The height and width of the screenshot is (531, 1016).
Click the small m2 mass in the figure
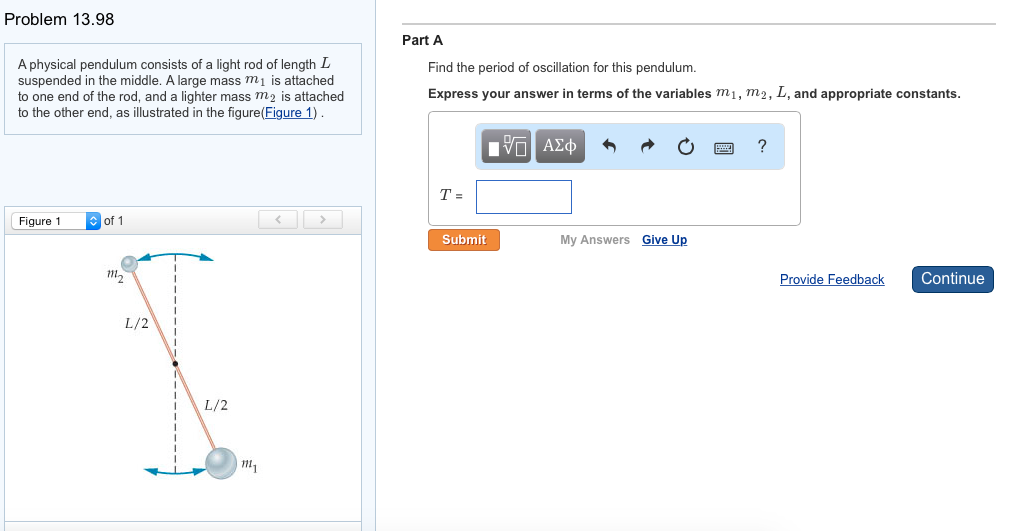pos(129,264)
